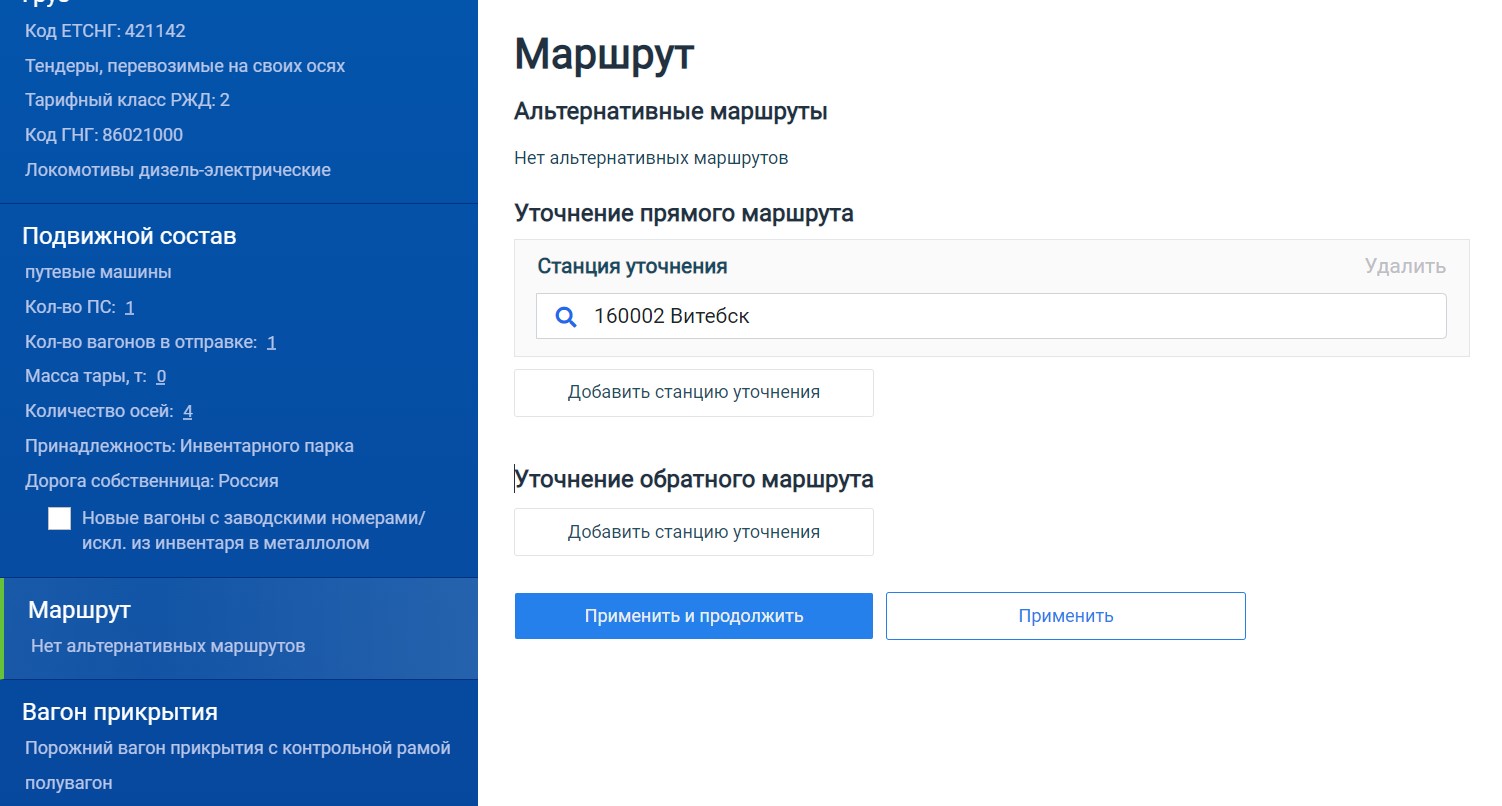Click the Применить и продолжить button

(693, 616)
